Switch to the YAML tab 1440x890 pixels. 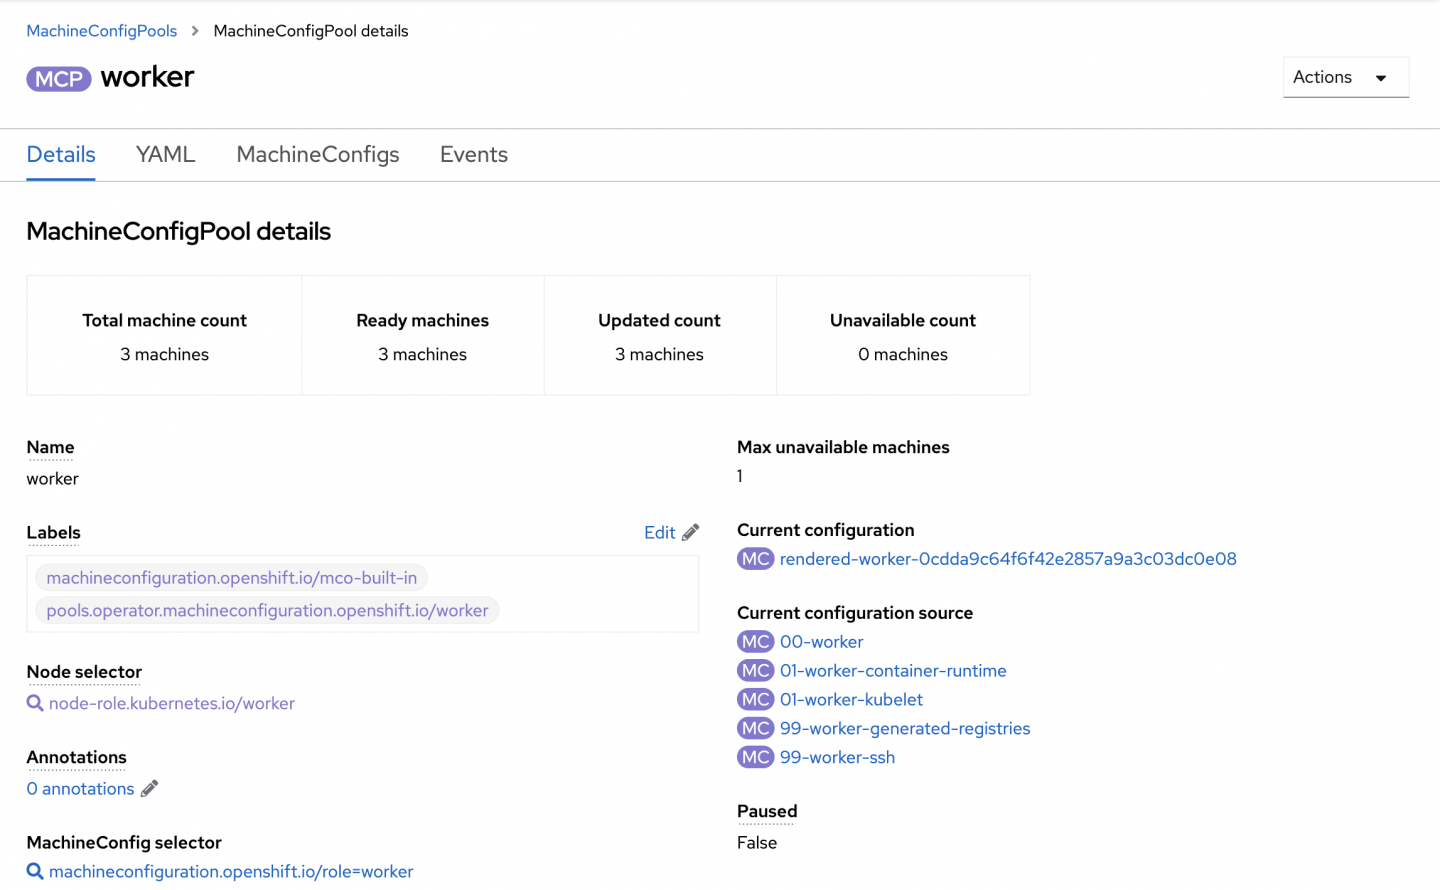165,155
